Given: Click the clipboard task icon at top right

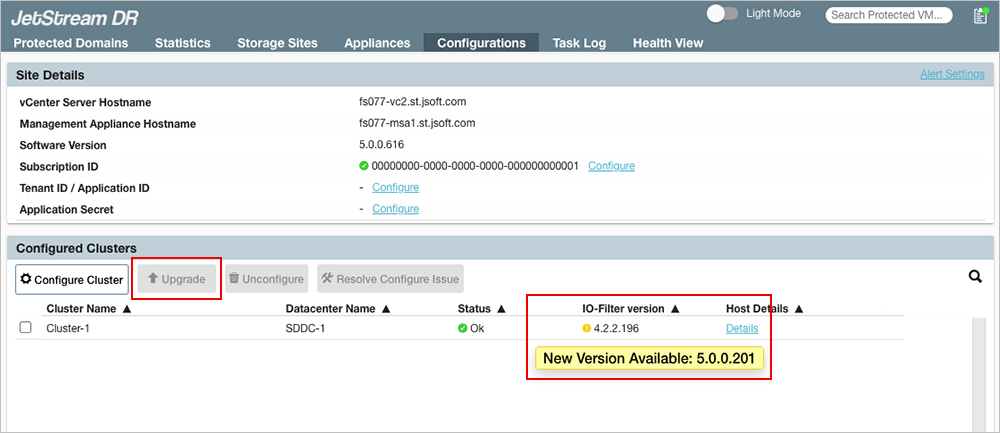Looking at the screenshot, I should [980, 15].
